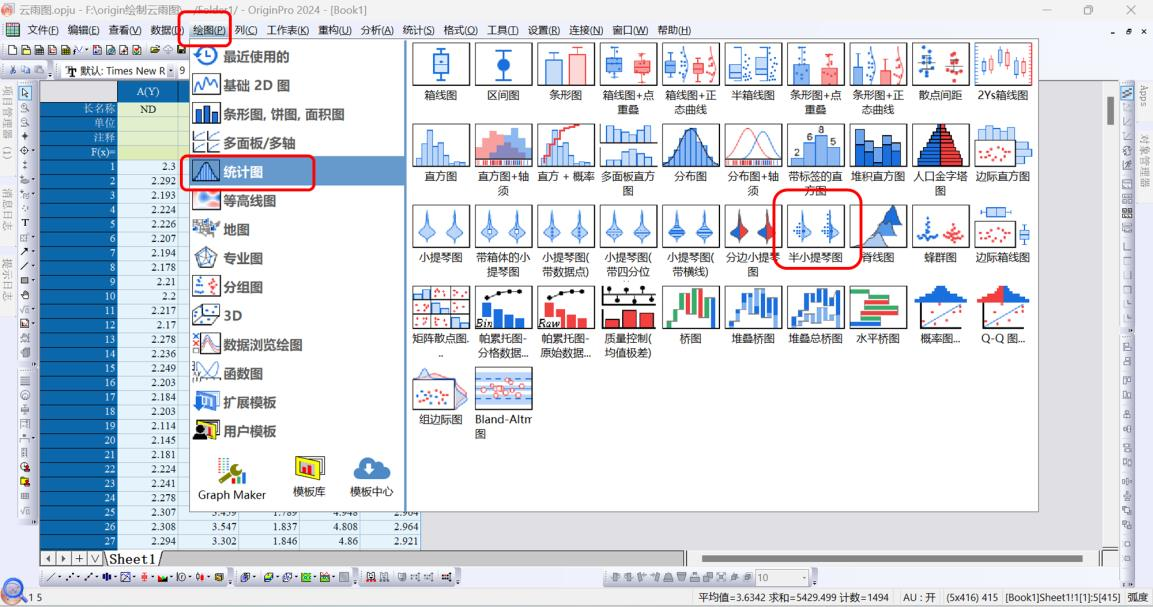The height and width of the screenshot is (607, 1153).
Task: Choose the 边际直方图 marginal histogram
Action: tap(1003, 153)
